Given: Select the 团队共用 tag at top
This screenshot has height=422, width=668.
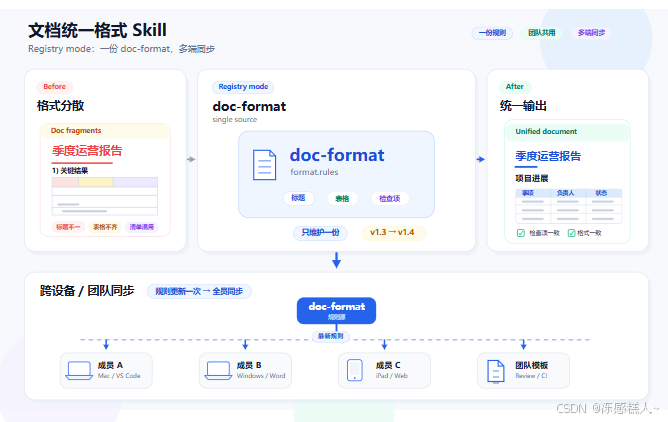Looking at the screenshot, I should tap(541, 33).
